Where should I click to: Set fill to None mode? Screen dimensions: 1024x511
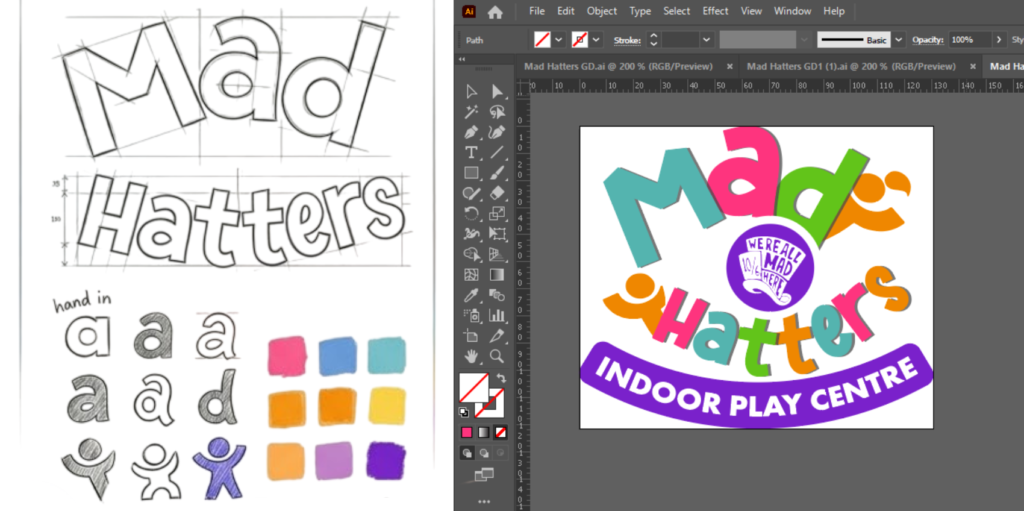coord(501,432)
